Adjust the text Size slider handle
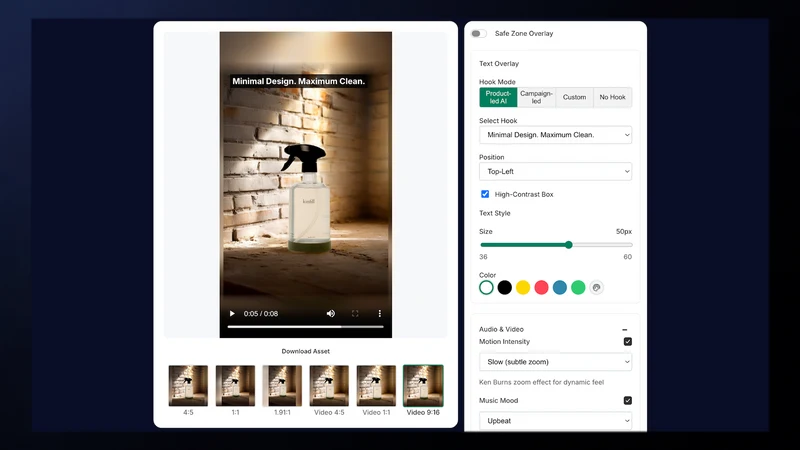This screenshot has height=450, width=800. point(568,245)
